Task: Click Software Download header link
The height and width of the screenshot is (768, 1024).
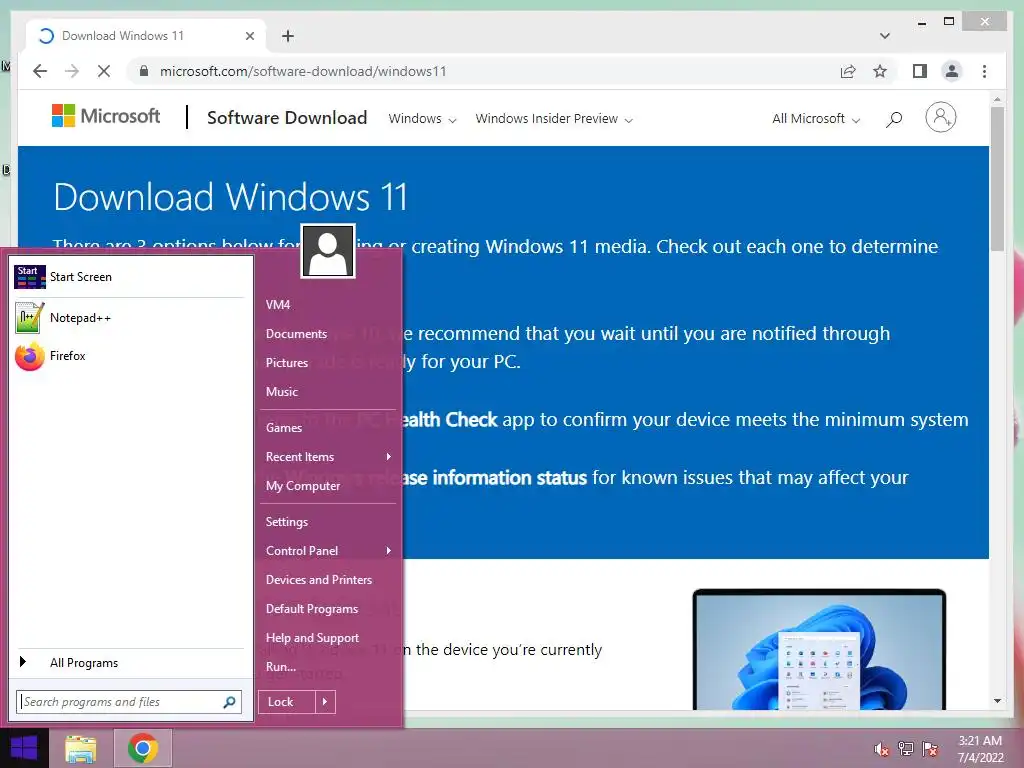Action: [287, 118]
